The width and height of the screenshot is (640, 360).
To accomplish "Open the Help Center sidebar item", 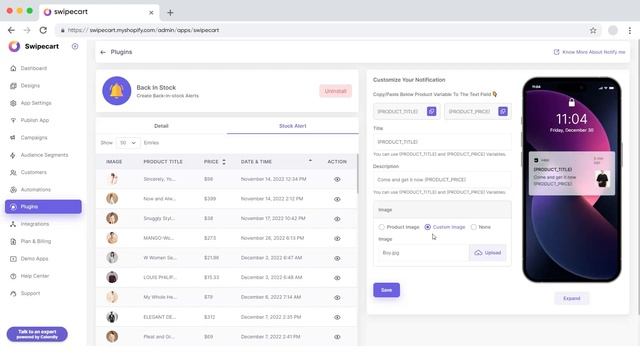I will pyautogui.click(x=30, y=276).
